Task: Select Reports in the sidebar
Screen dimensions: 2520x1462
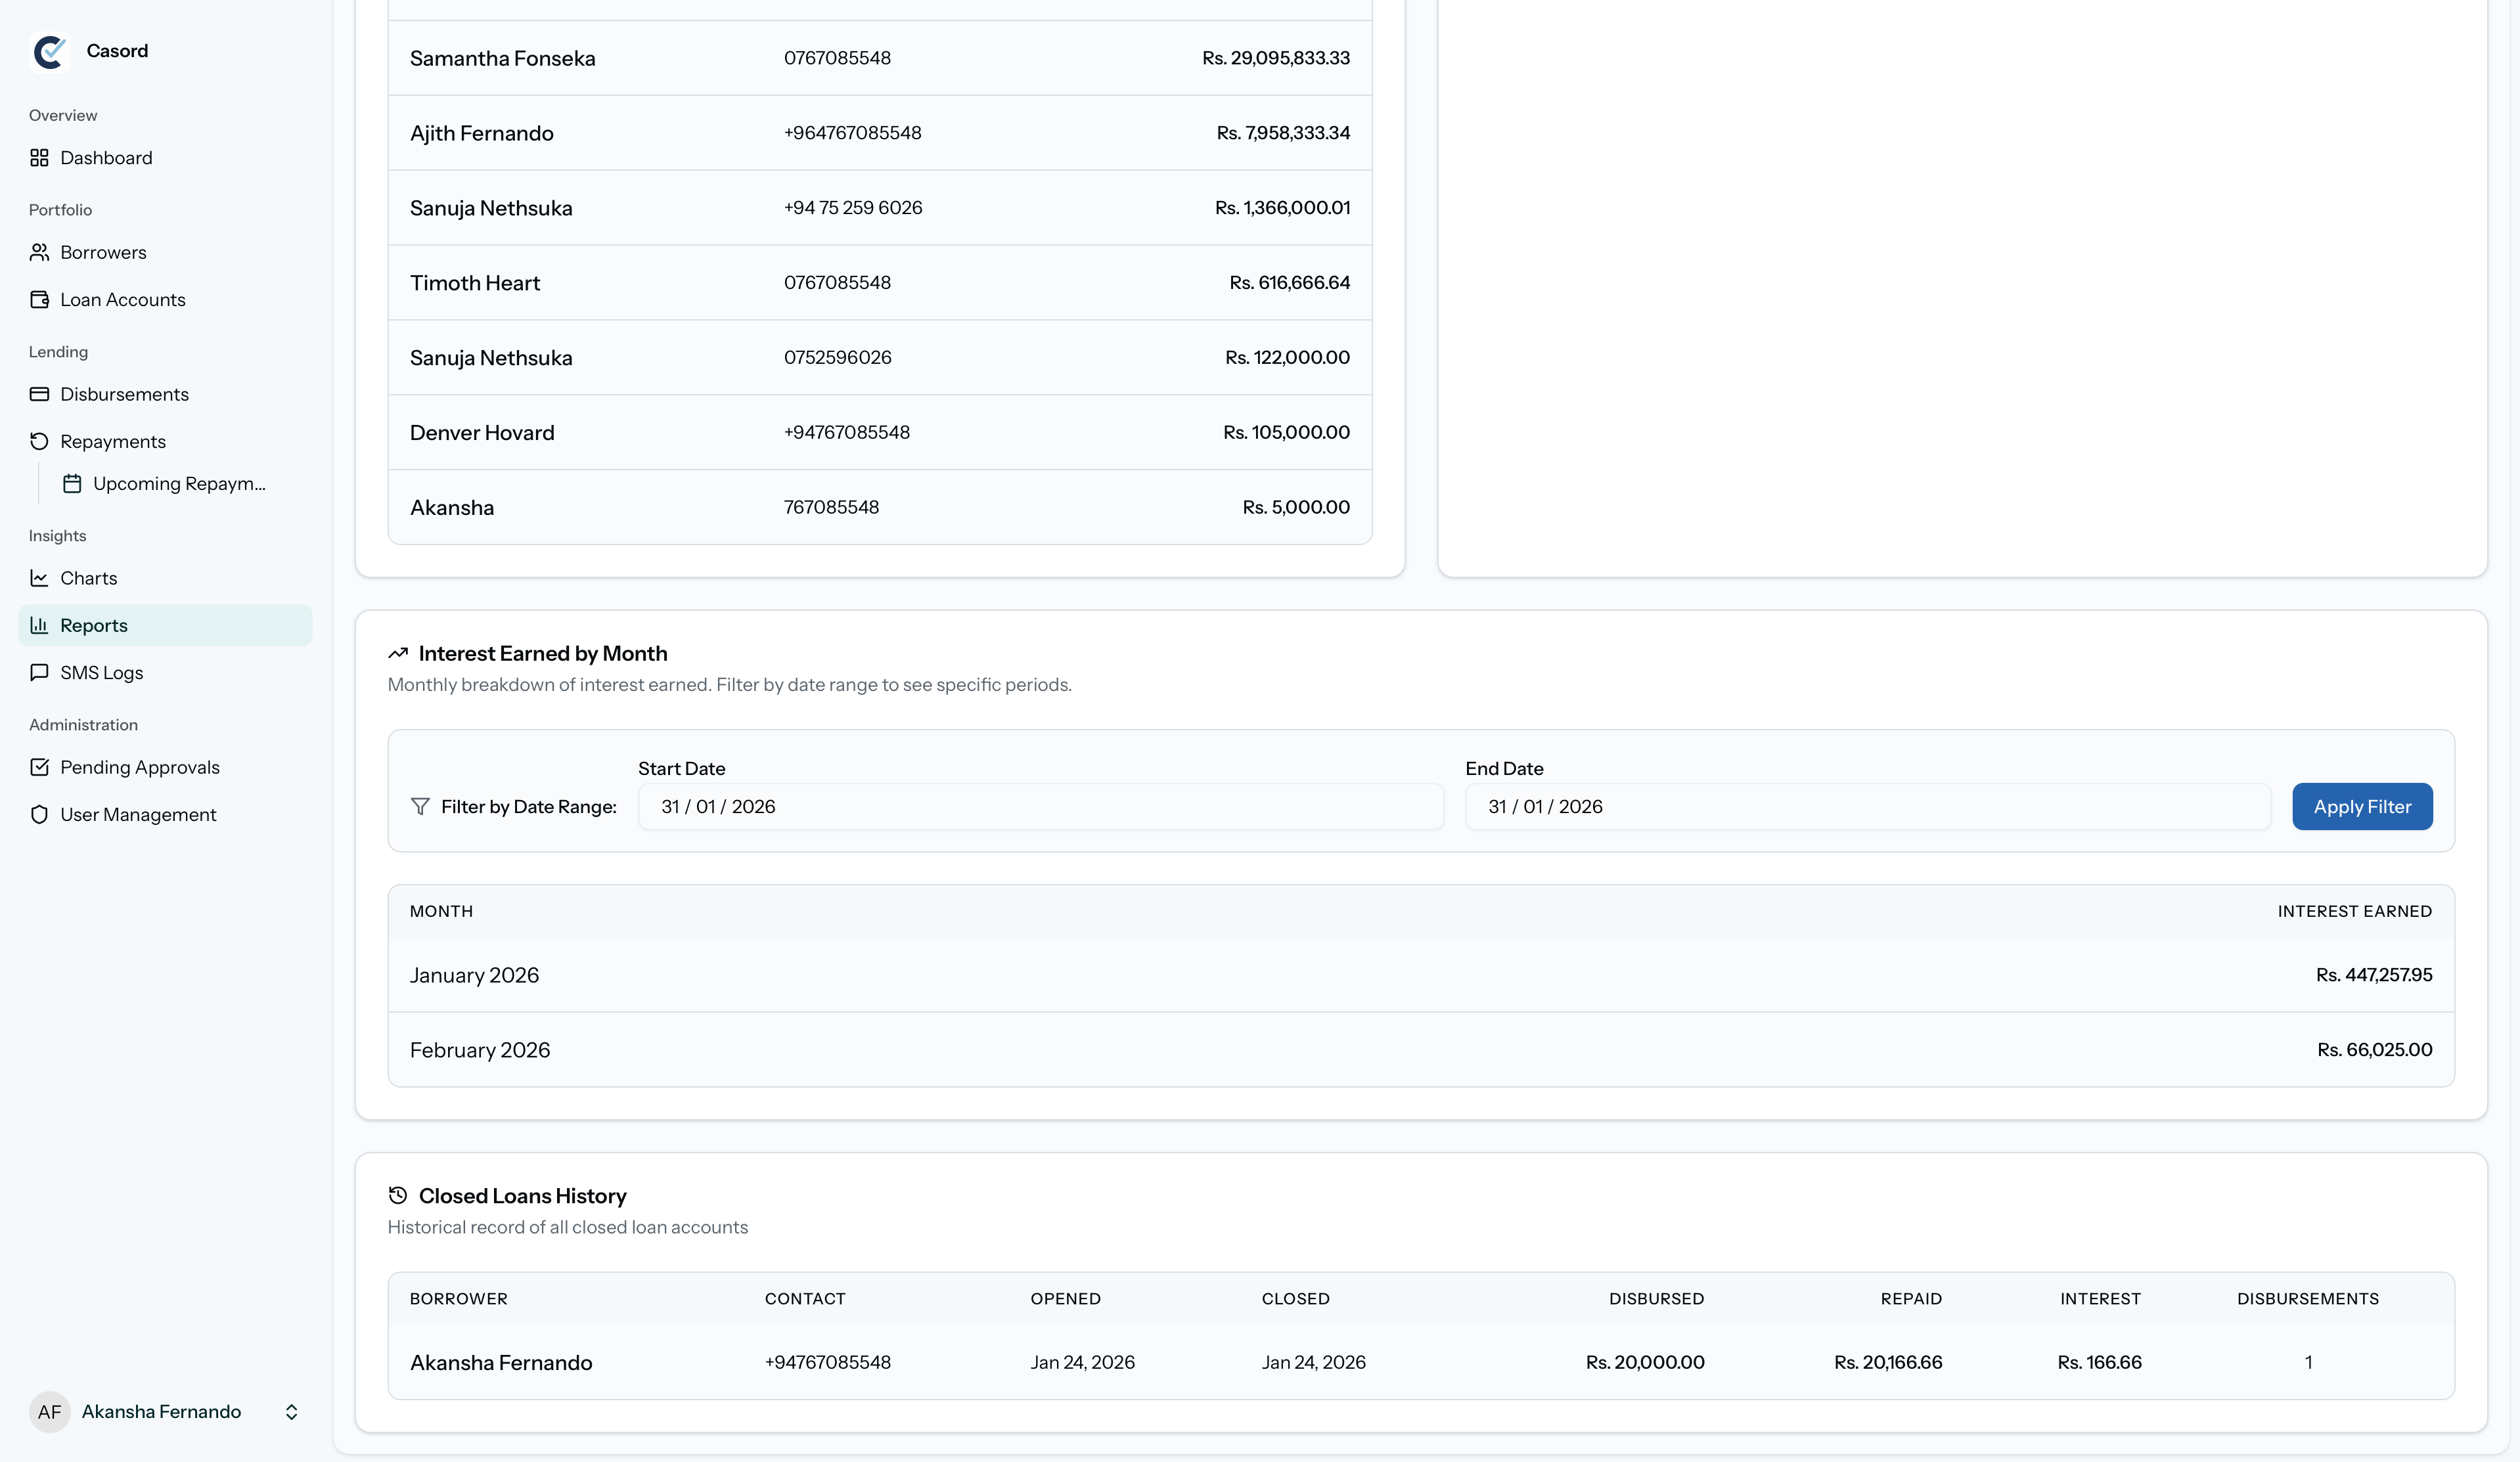Action: [93, 625]
